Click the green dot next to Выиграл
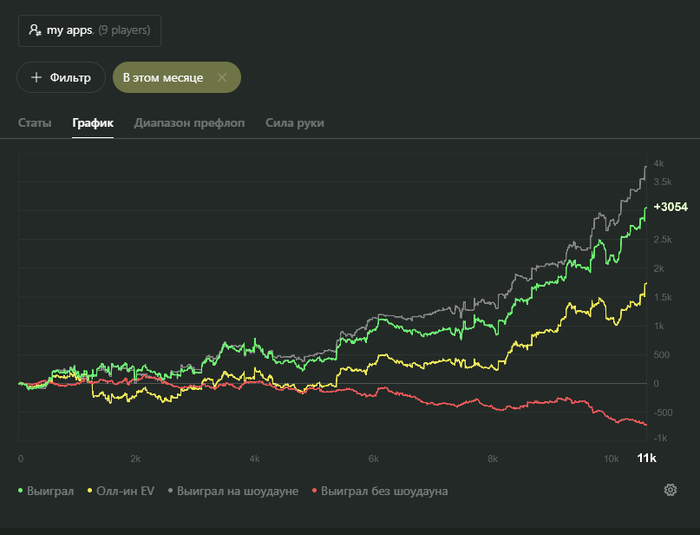The width and height of the screenshot is (700, 535). point(23,491)
